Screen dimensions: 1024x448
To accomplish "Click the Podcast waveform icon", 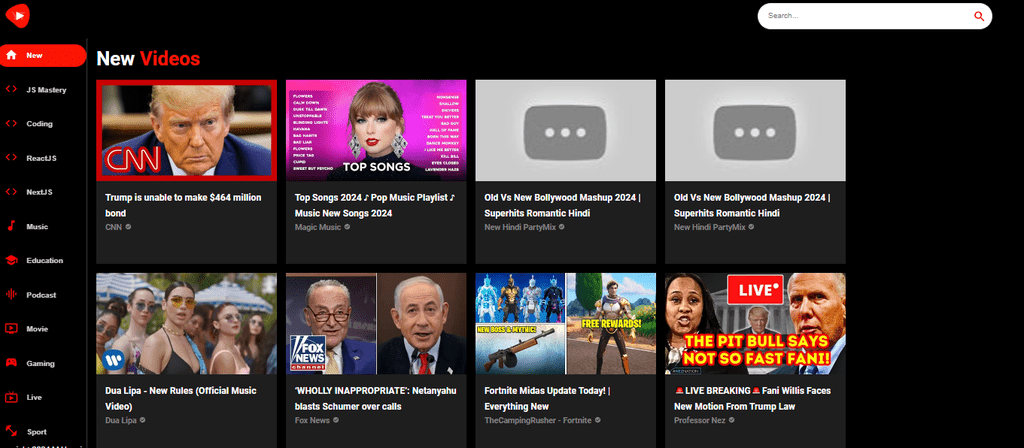I will (x=11, y=295).
